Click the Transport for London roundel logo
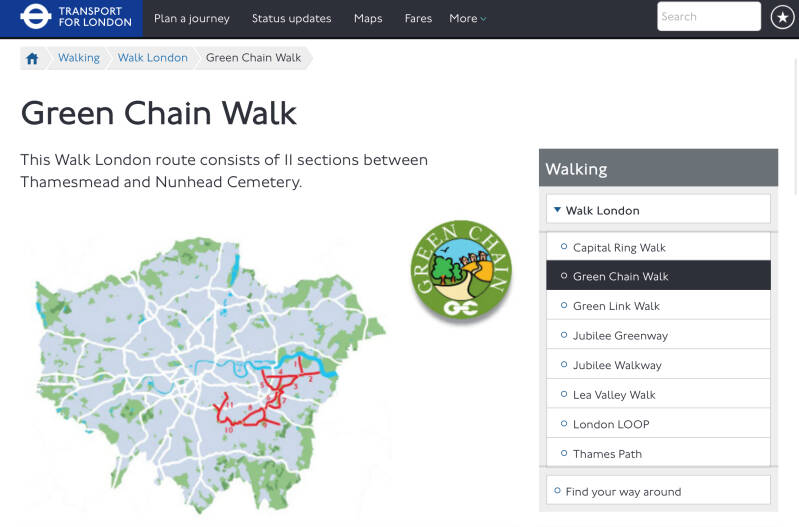This screenshot has width=799, height=527. tap(35, 18)
